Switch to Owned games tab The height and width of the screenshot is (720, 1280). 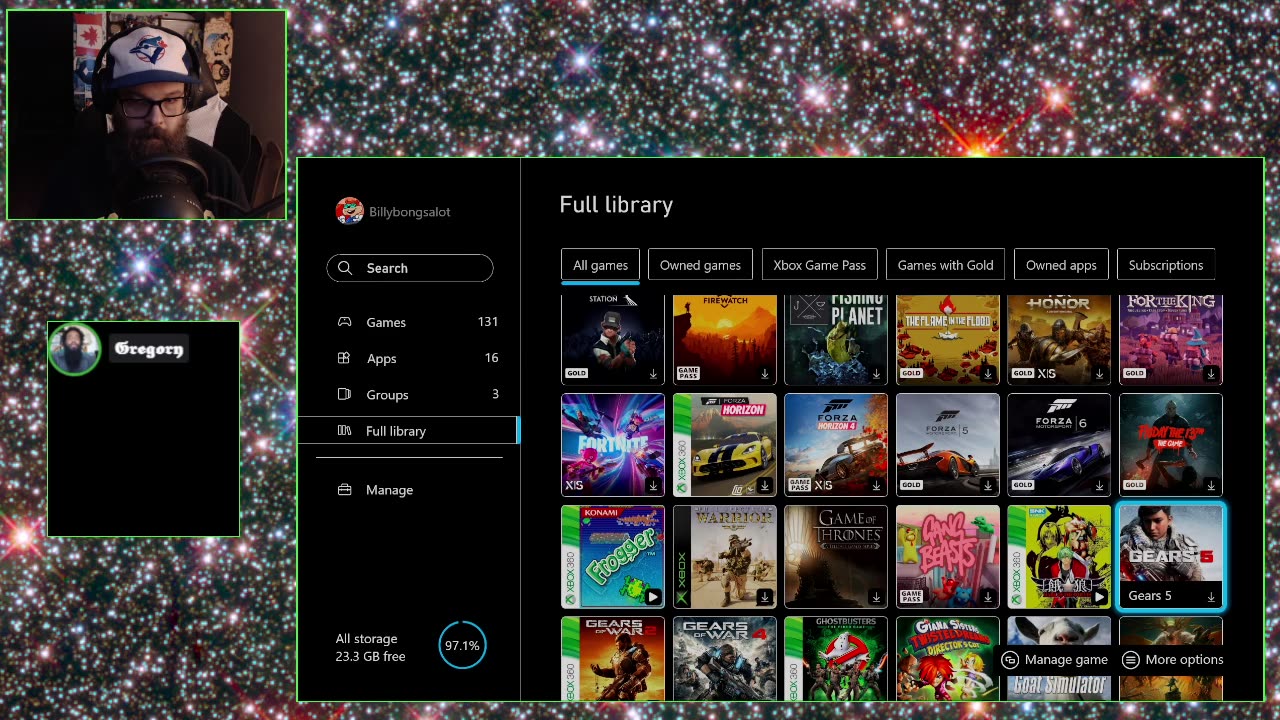click(700, 265)
